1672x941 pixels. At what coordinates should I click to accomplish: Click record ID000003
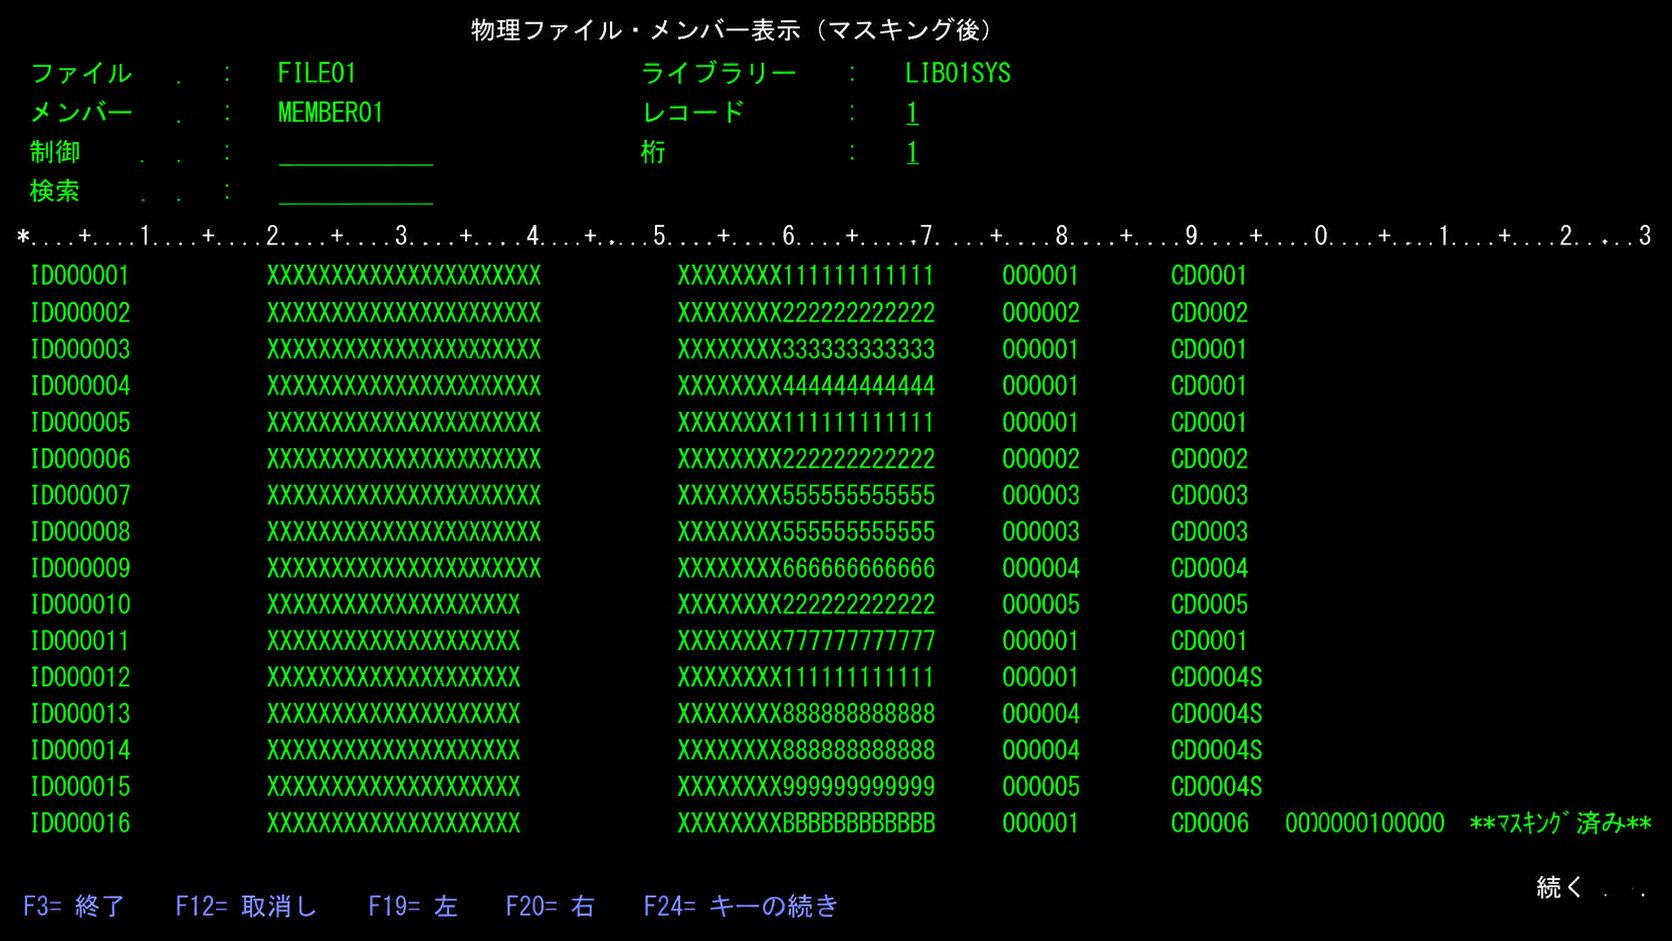point(80,350)
